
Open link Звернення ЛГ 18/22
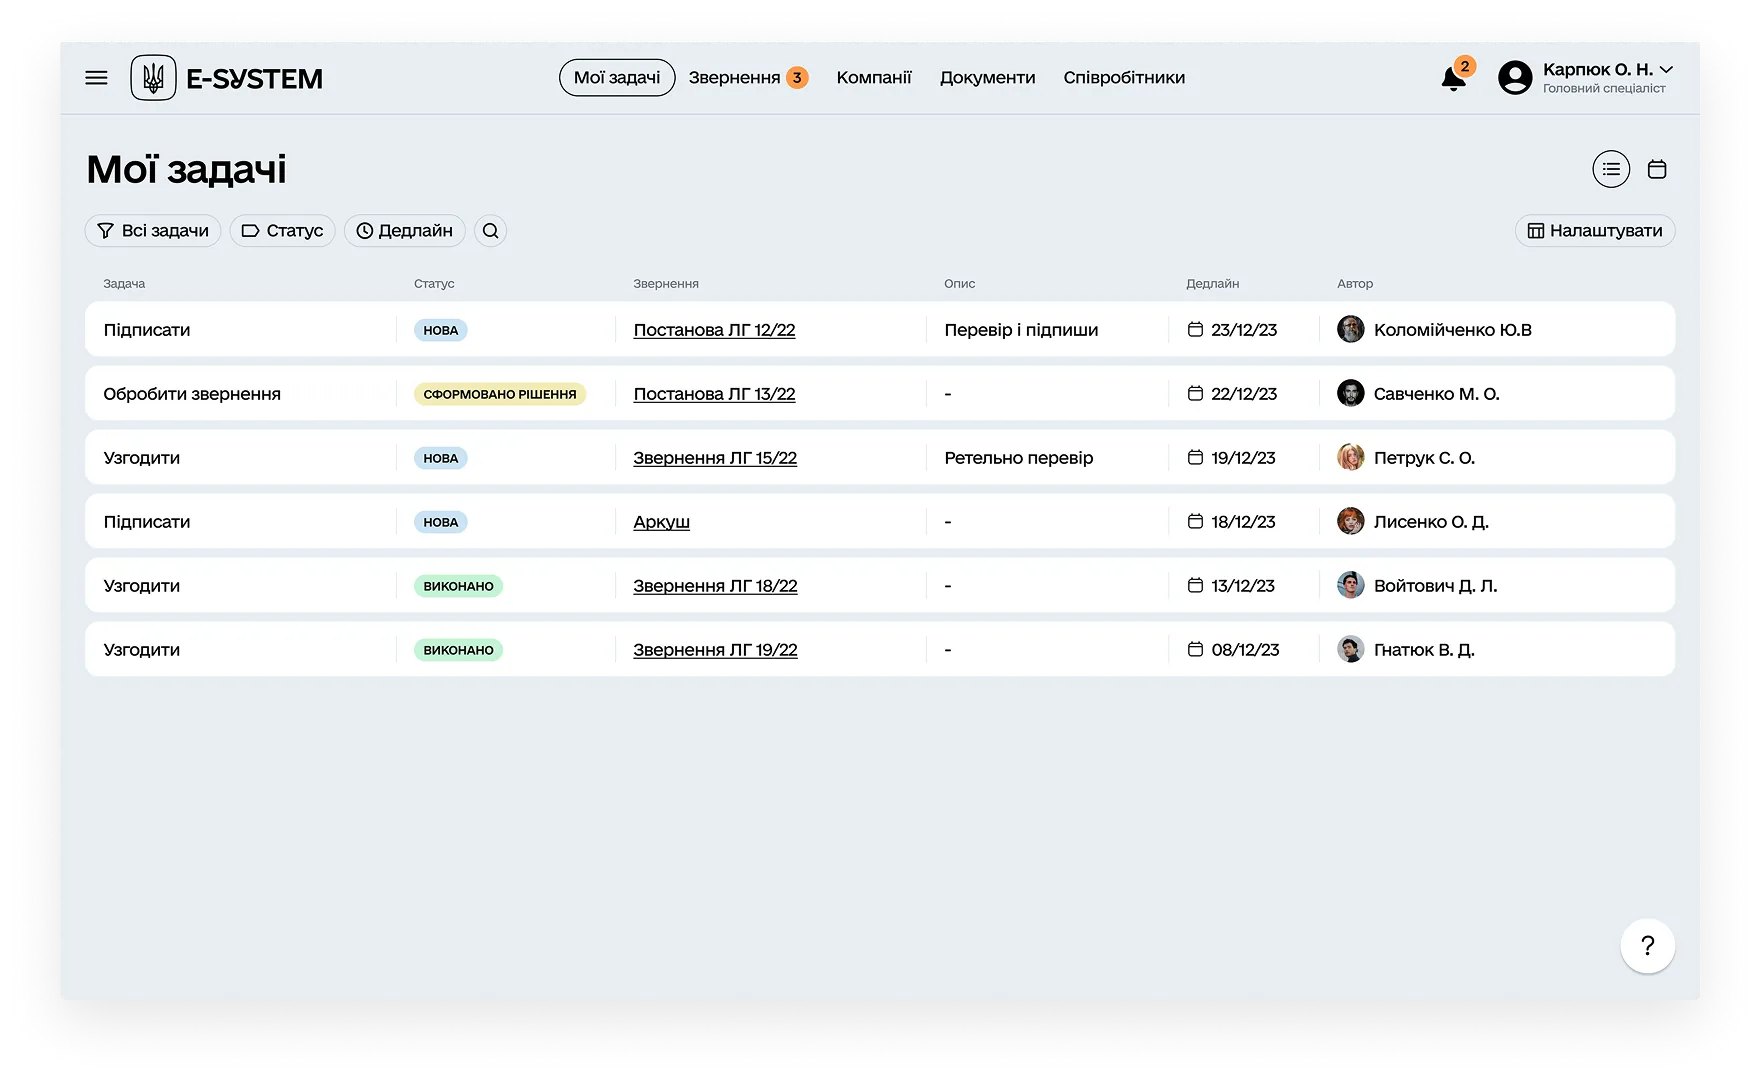point(715,586)
